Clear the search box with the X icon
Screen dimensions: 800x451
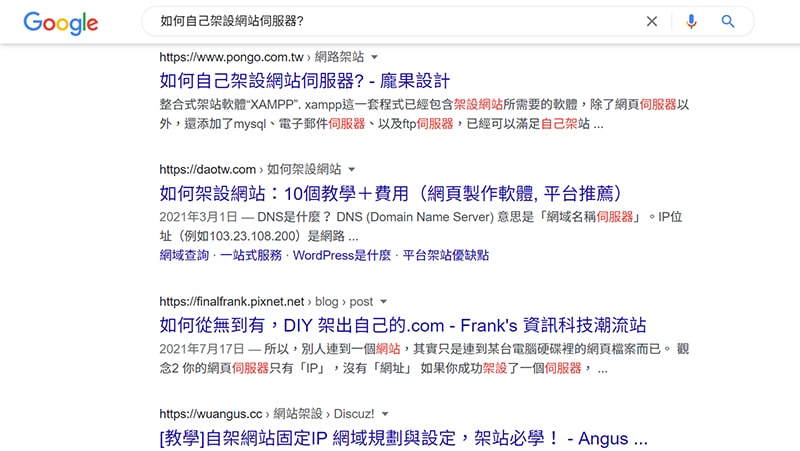pos(652,21)
